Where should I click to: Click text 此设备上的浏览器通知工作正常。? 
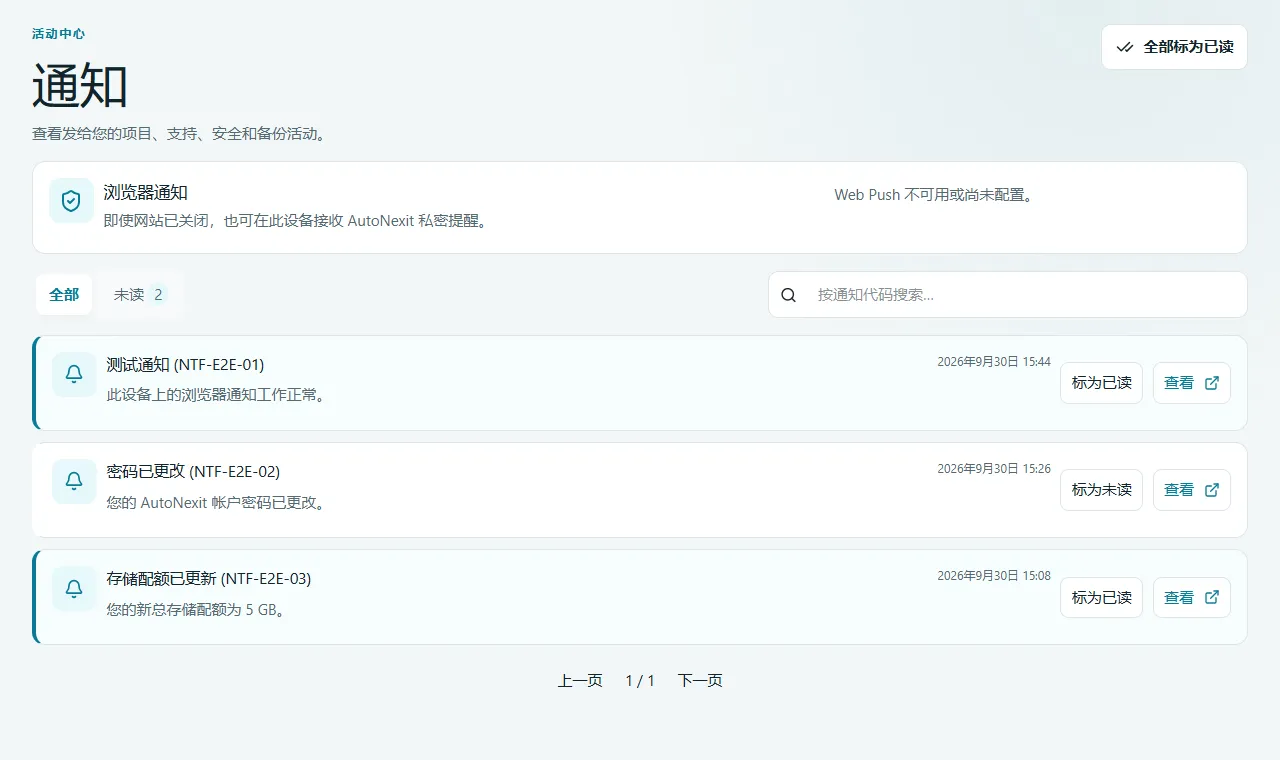pos(219,395)
